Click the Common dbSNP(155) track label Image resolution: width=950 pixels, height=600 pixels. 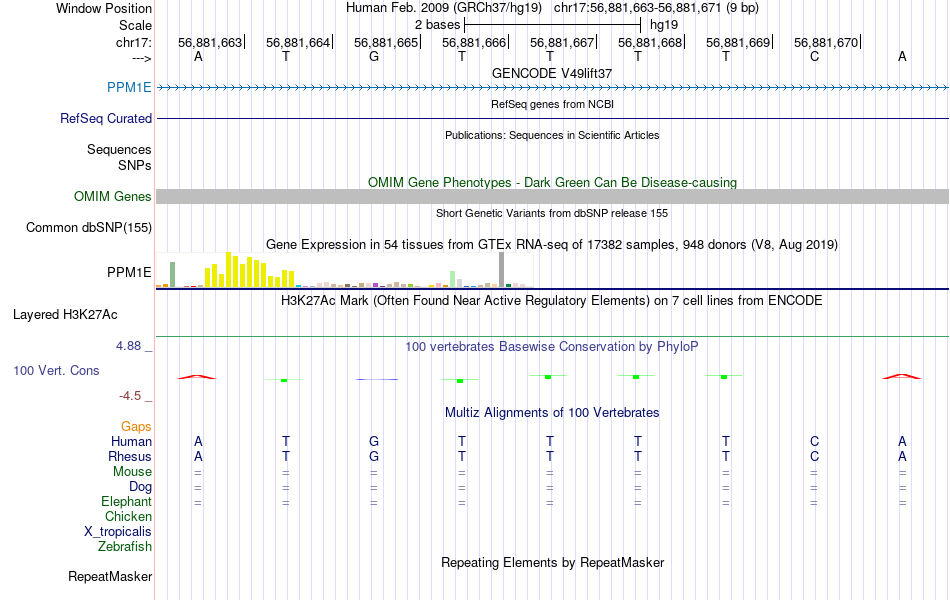click(89, 227)
